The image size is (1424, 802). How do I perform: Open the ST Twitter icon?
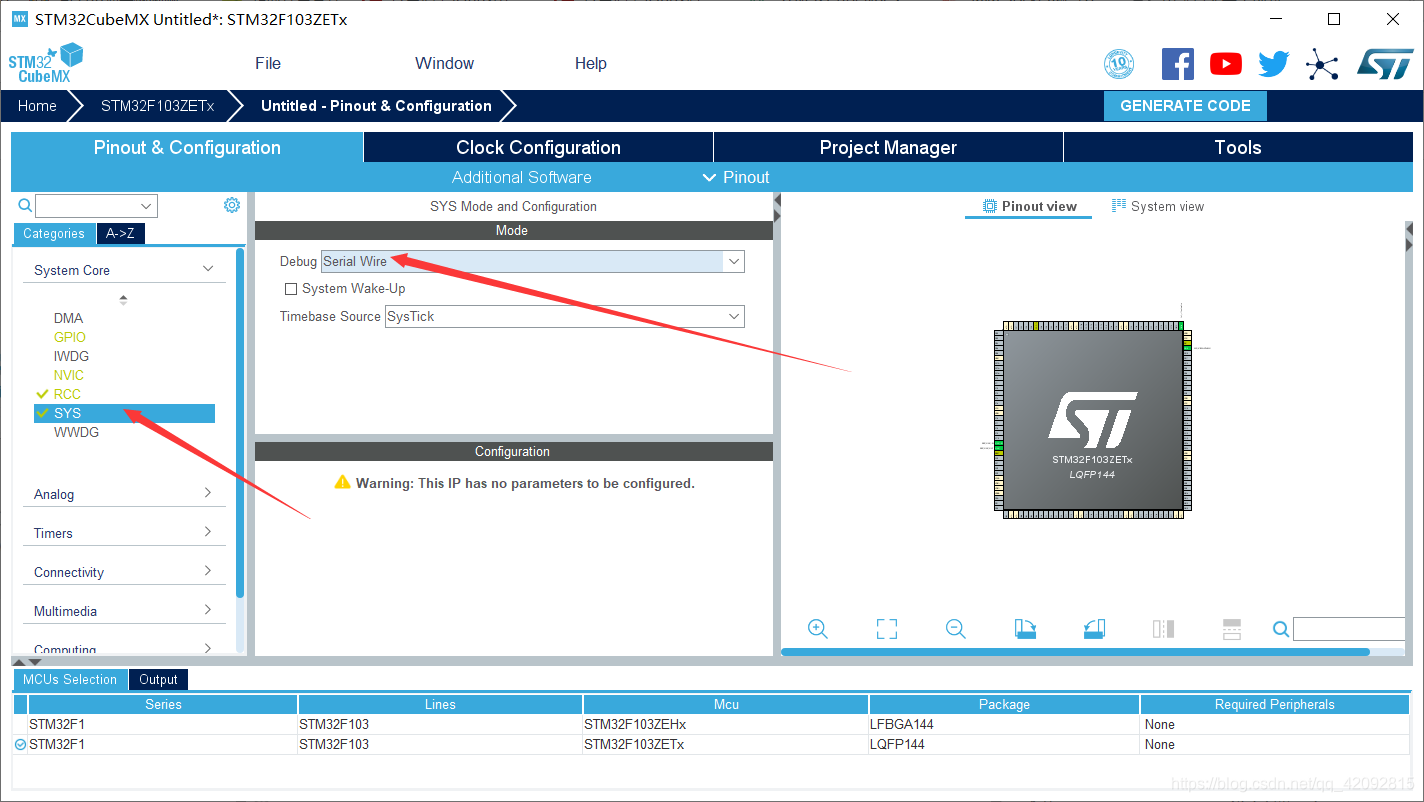(x=1274, y=64)
